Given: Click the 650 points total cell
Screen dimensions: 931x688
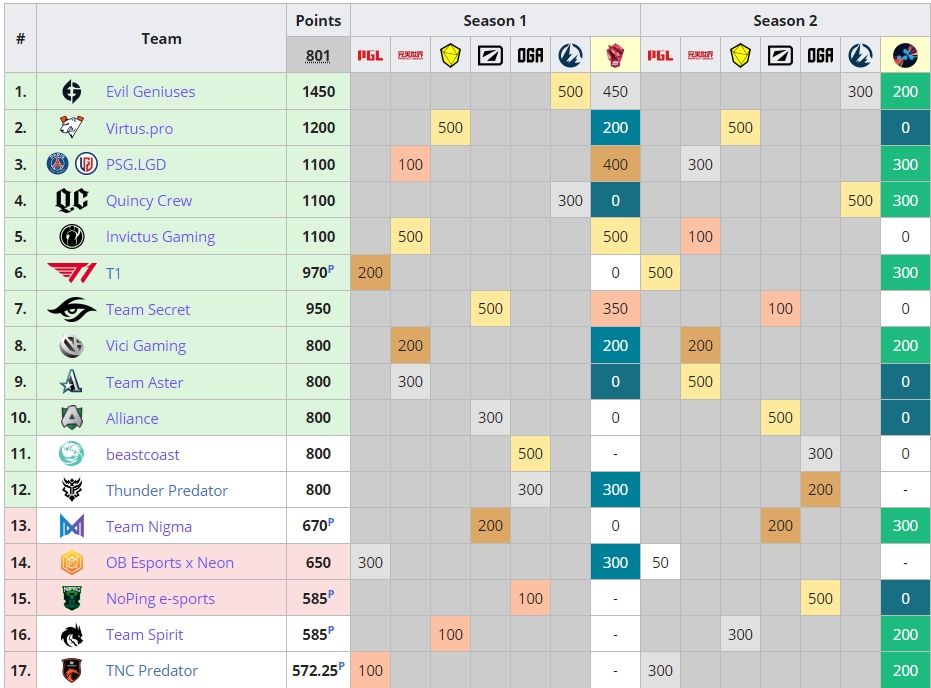Looking at the screenshot, I should click(318, 562).
